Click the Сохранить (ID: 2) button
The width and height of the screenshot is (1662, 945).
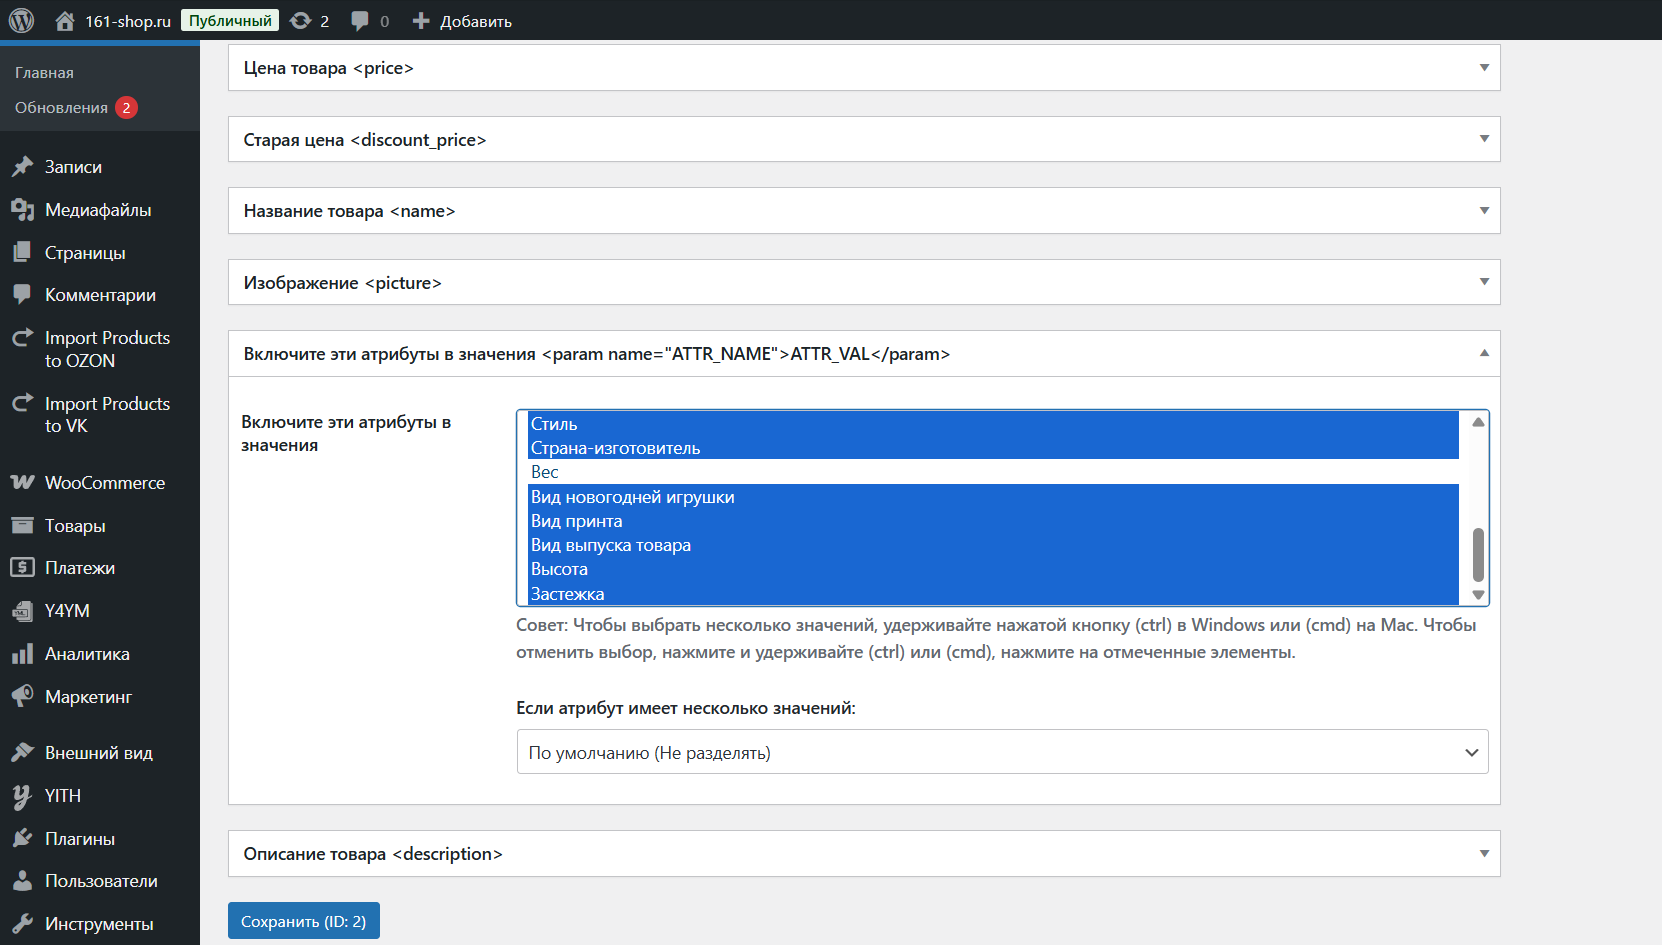[303, 921]
